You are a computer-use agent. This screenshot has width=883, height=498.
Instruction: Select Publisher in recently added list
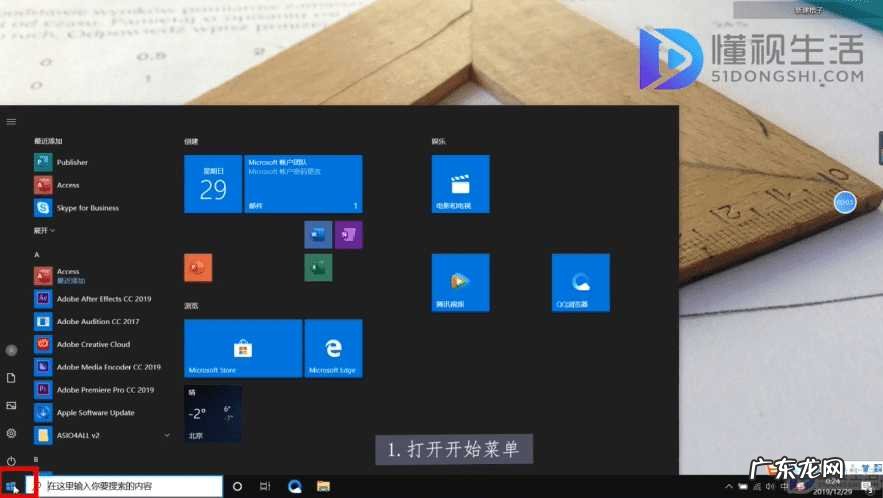[x=72, y=162]
